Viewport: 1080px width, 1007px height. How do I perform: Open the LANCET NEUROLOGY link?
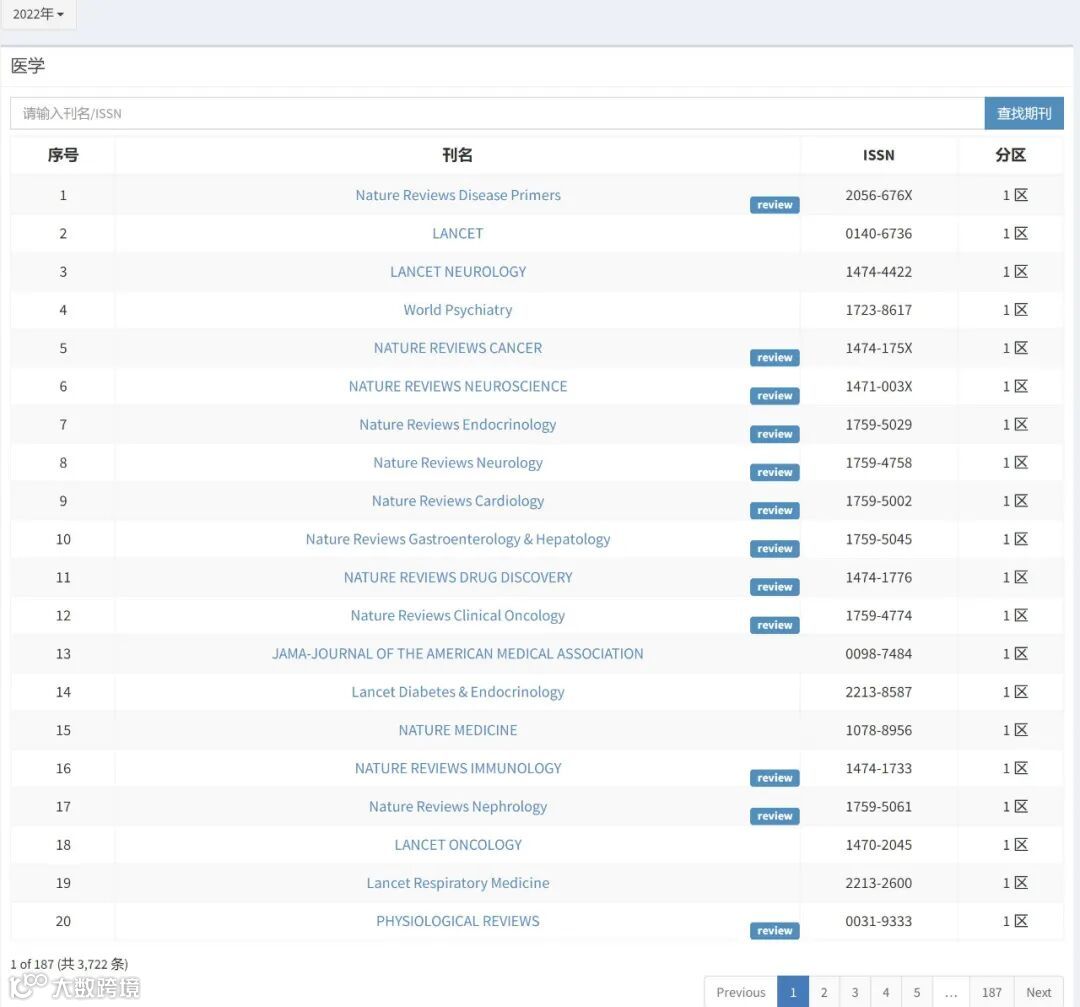[457, 271]
